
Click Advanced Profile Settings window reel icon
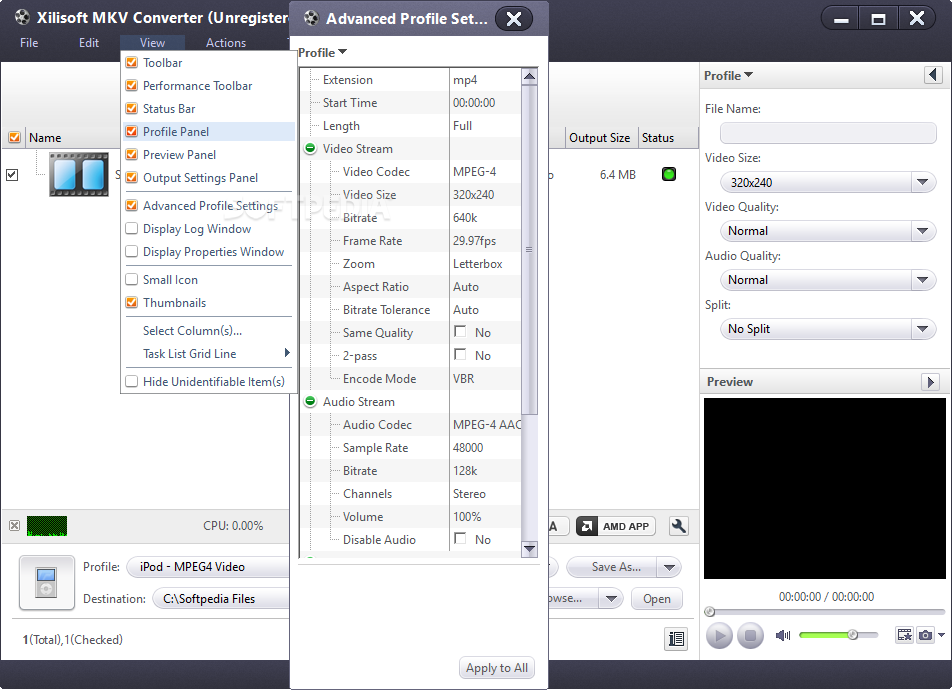pyautogui.click(x=311, y=18)
